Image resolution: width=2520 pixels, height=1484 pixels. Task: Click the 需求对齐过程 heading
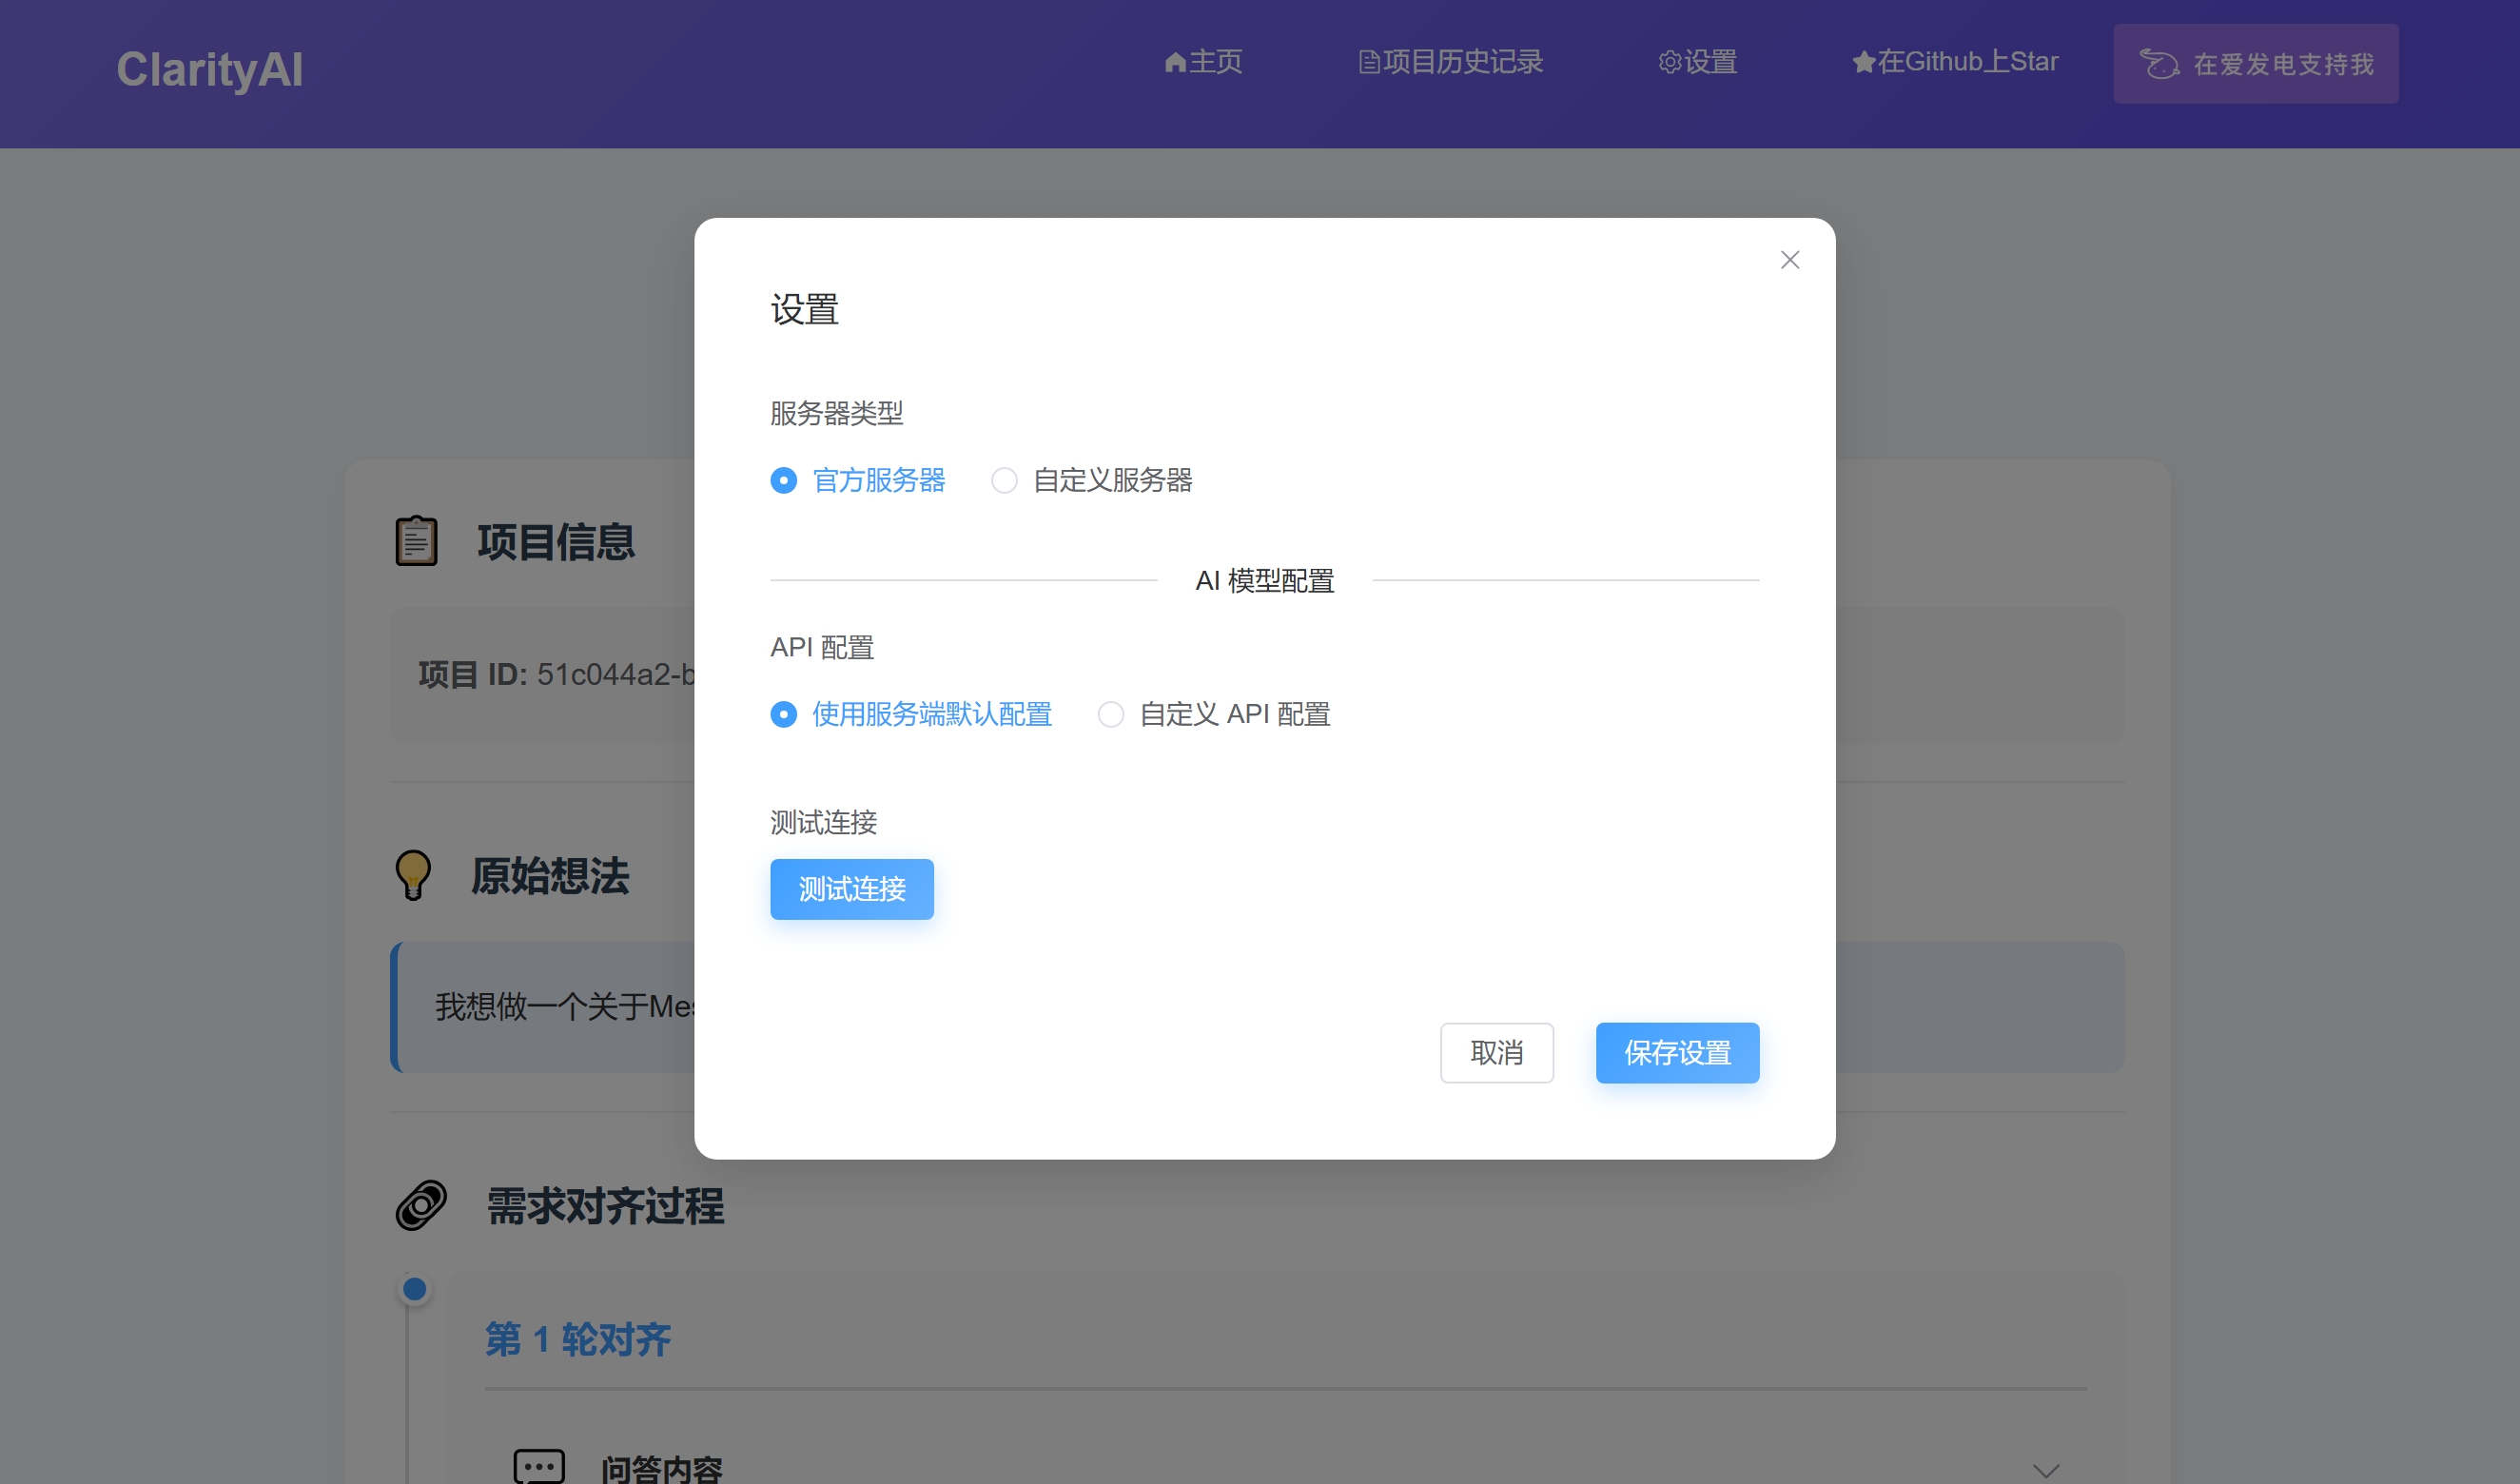pyautogui.click(x=605, y=1205)
